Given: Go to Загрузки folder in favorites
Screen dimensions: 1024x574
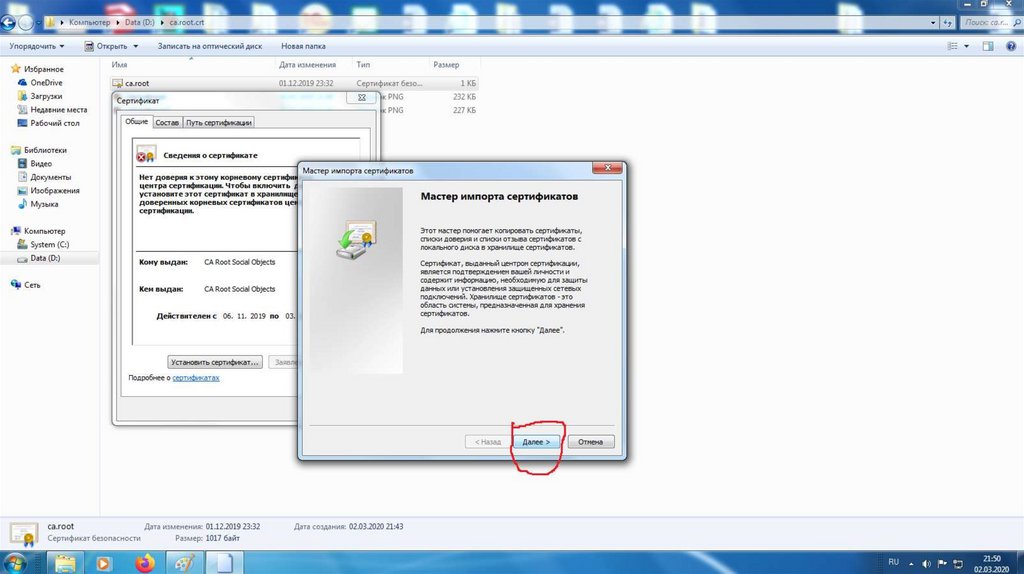Looking at the screenshot, I should [x=46, y=96].
